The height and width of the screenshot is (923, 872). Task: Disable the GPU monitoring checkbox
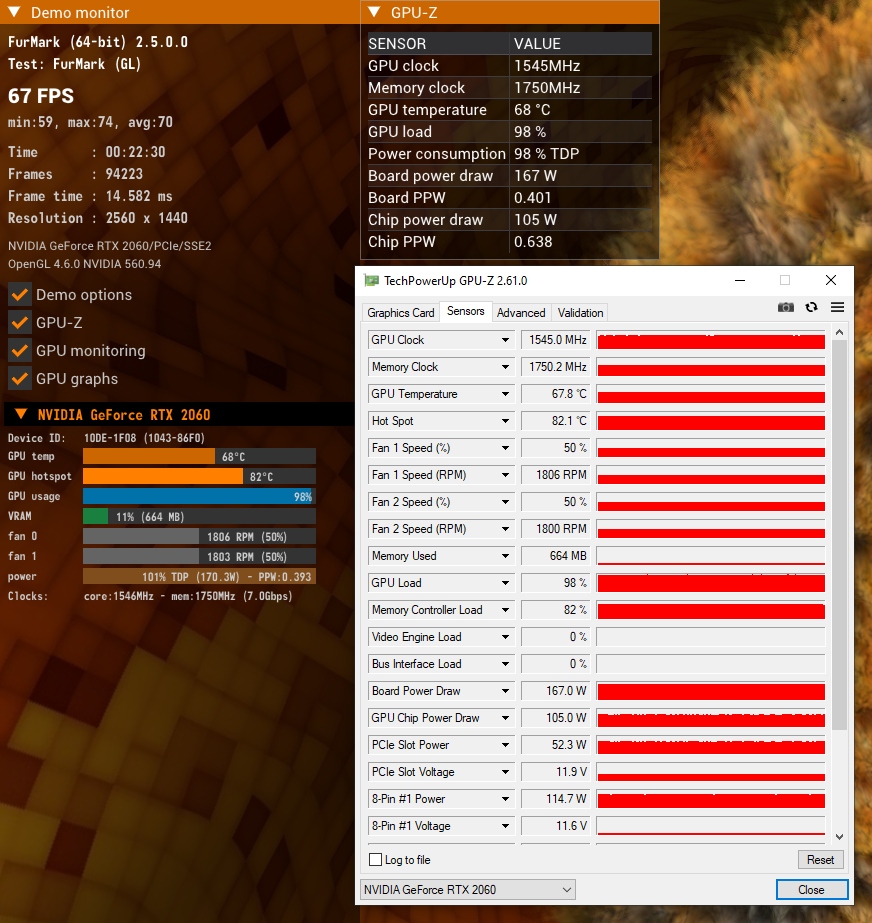(x=20, y=351)
